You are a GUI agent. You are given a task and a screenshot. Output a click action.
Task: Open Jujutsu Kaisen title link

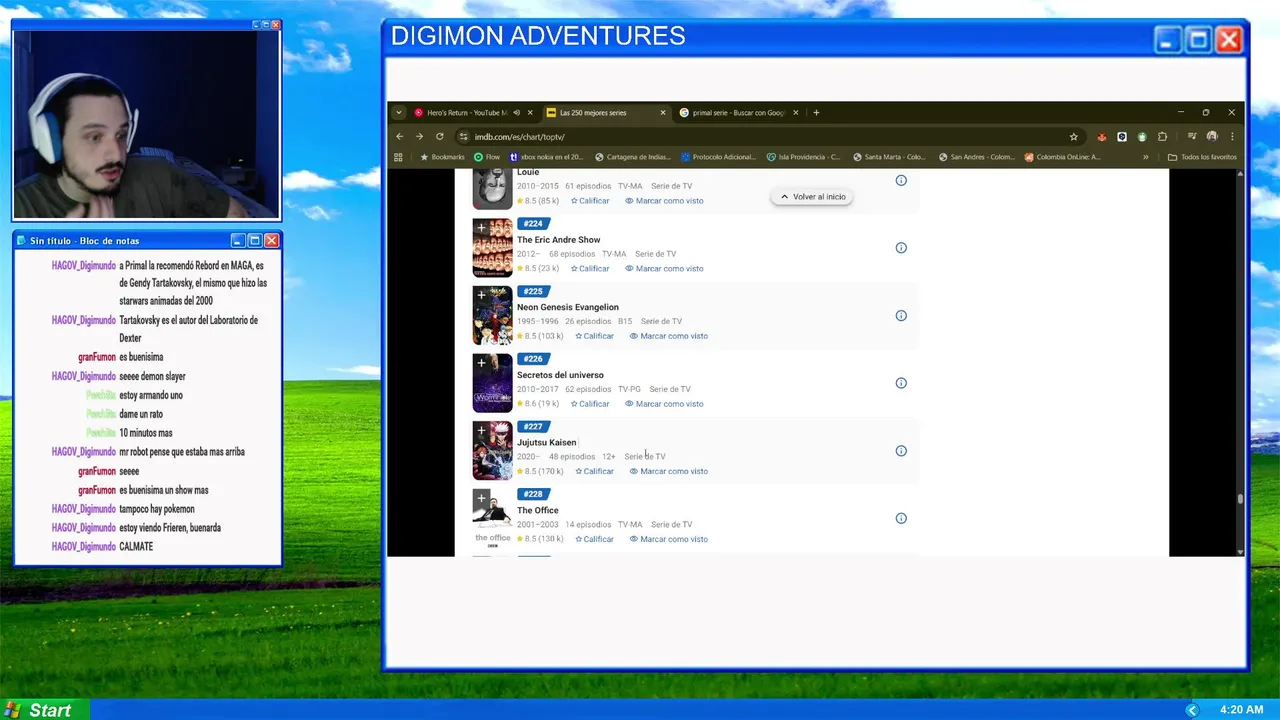(546, 442)
